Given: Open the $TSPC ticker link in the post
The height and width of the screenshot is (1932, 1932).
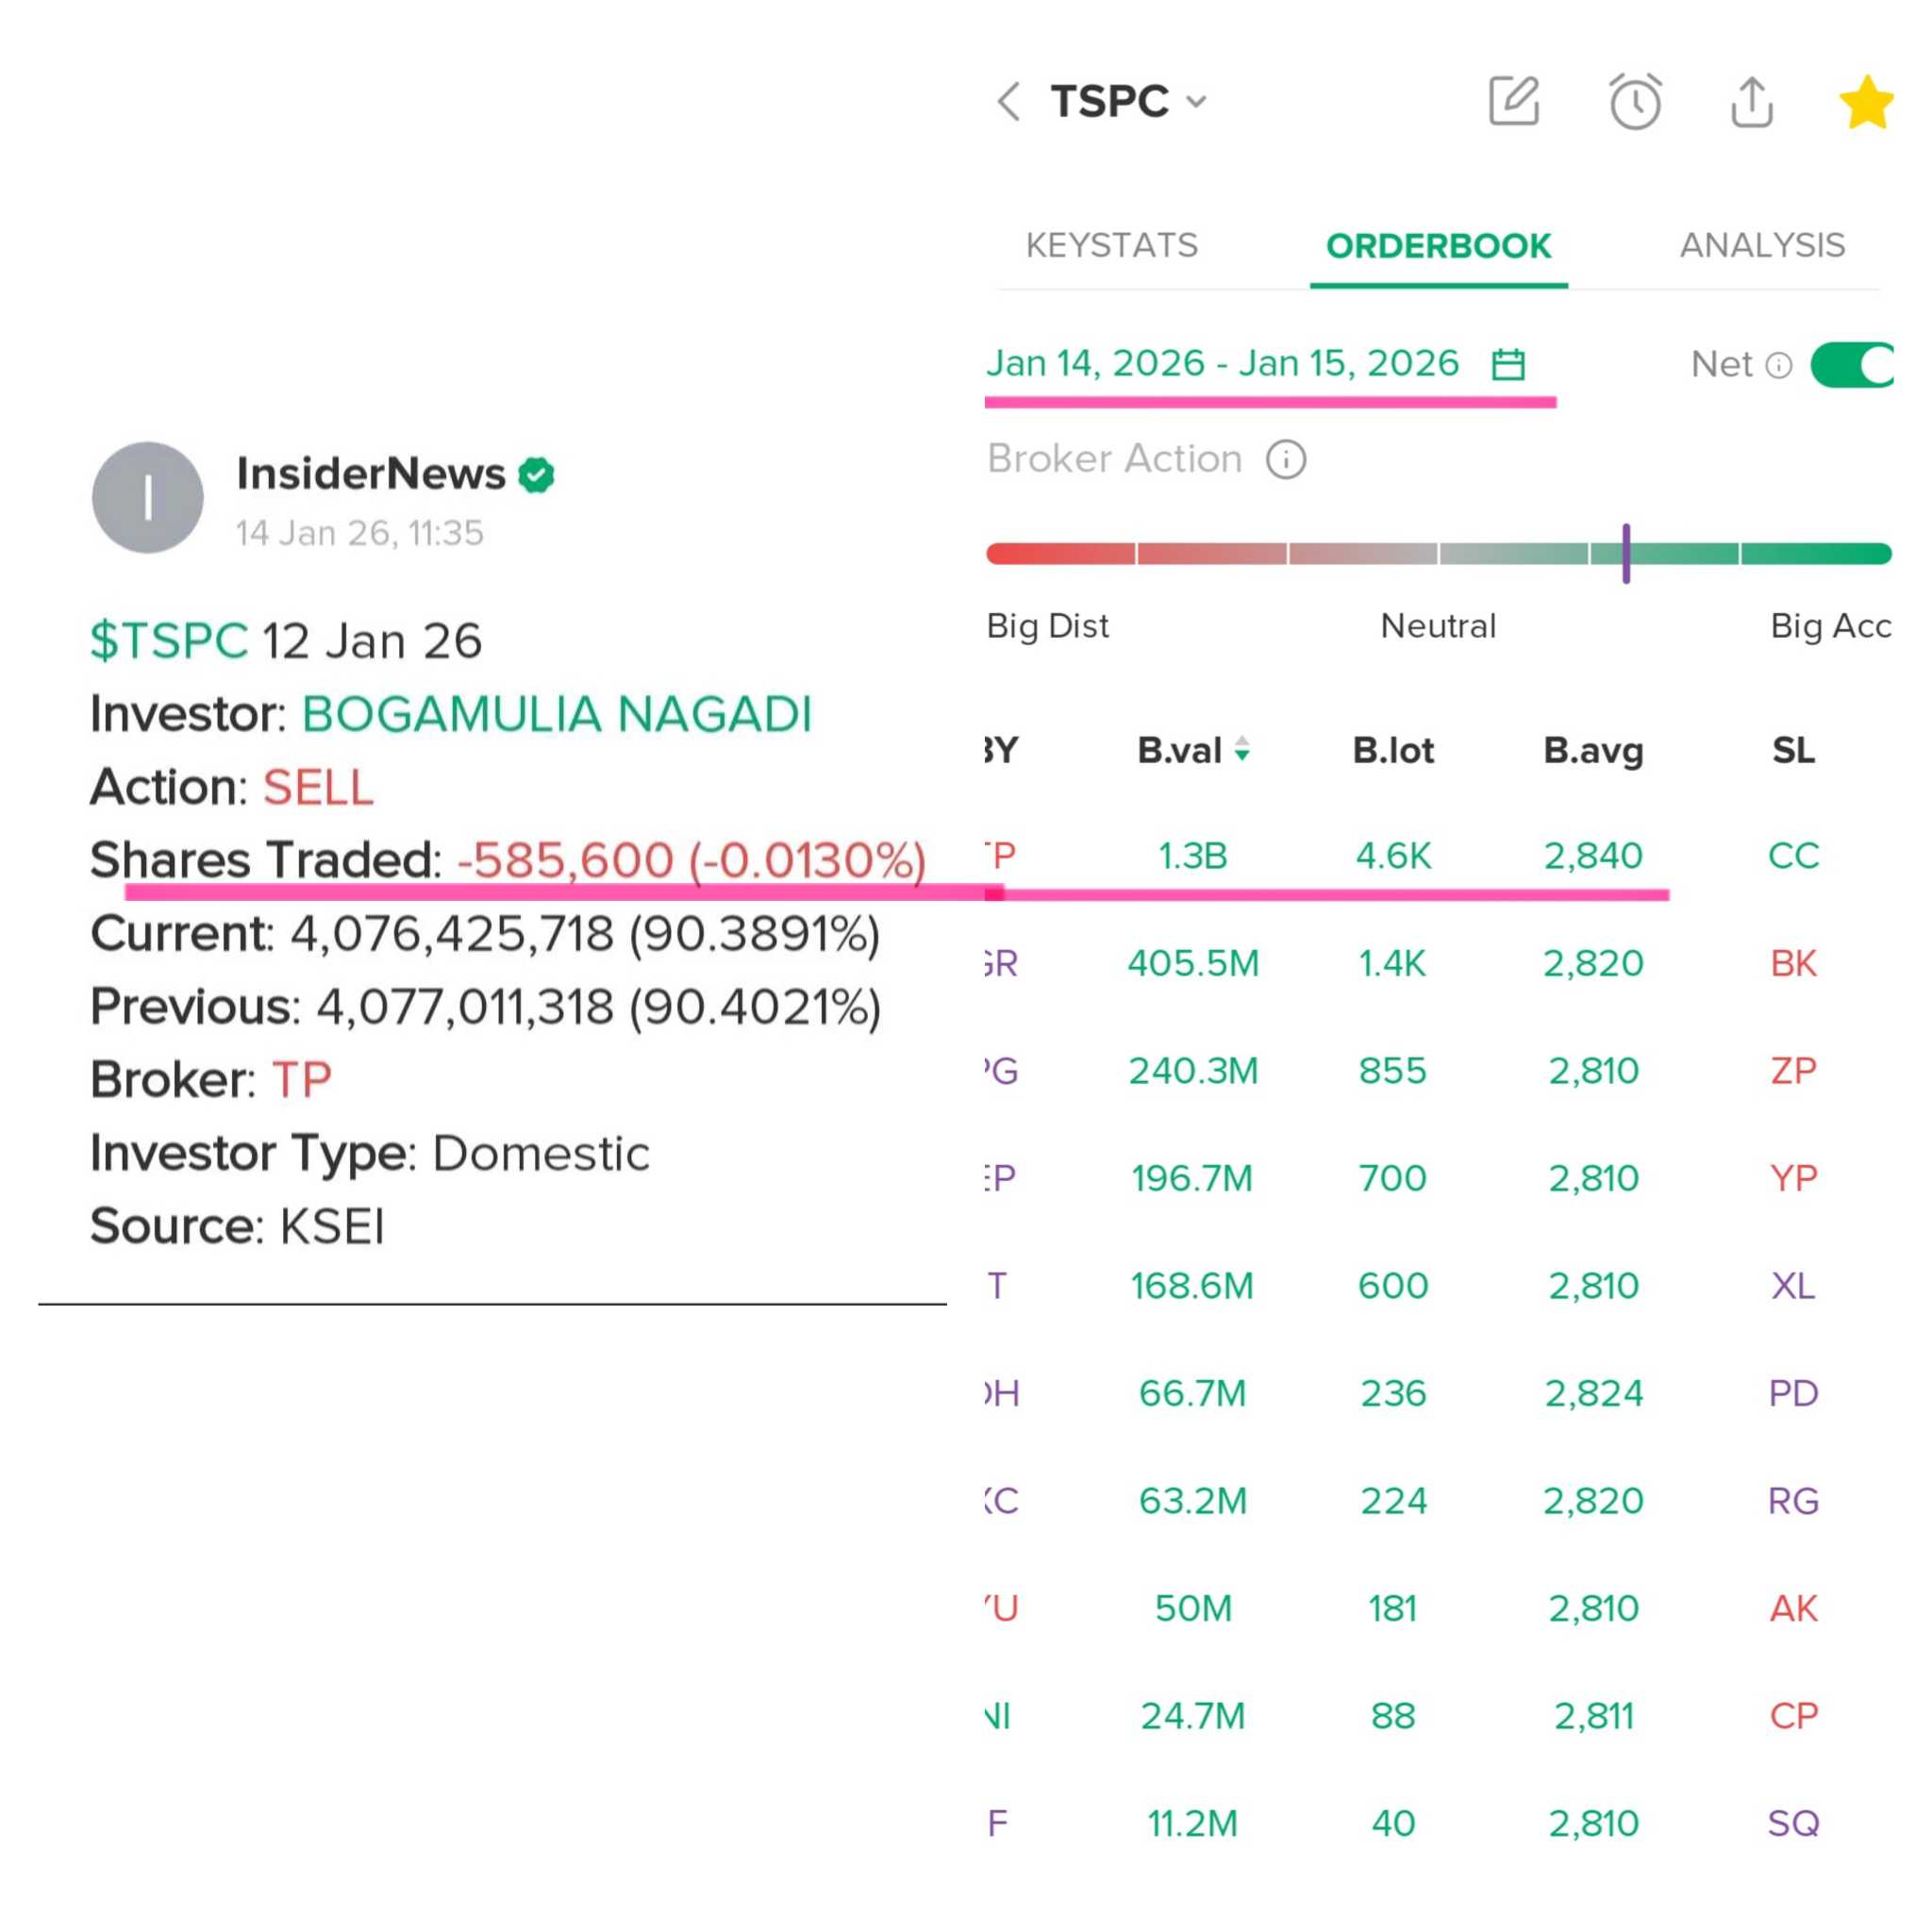Looking at the screenshot, I should [x=169, y=641].
